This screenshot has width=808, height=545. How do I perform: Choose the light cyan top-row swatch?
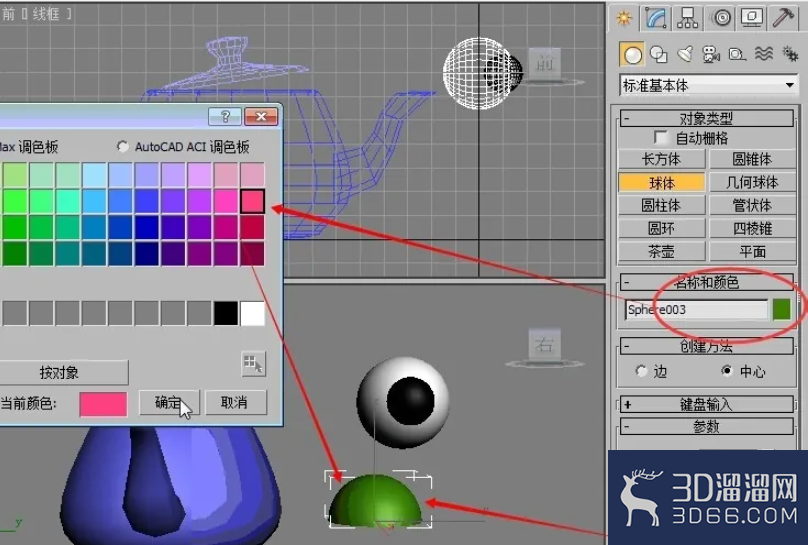coord(94,175)
